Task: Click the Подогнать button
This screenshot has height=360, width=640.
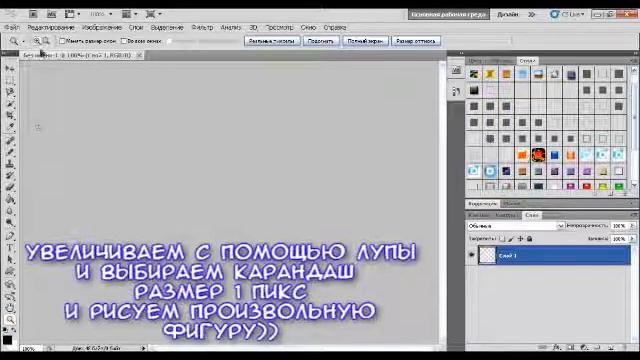Action: click(321, 41)
